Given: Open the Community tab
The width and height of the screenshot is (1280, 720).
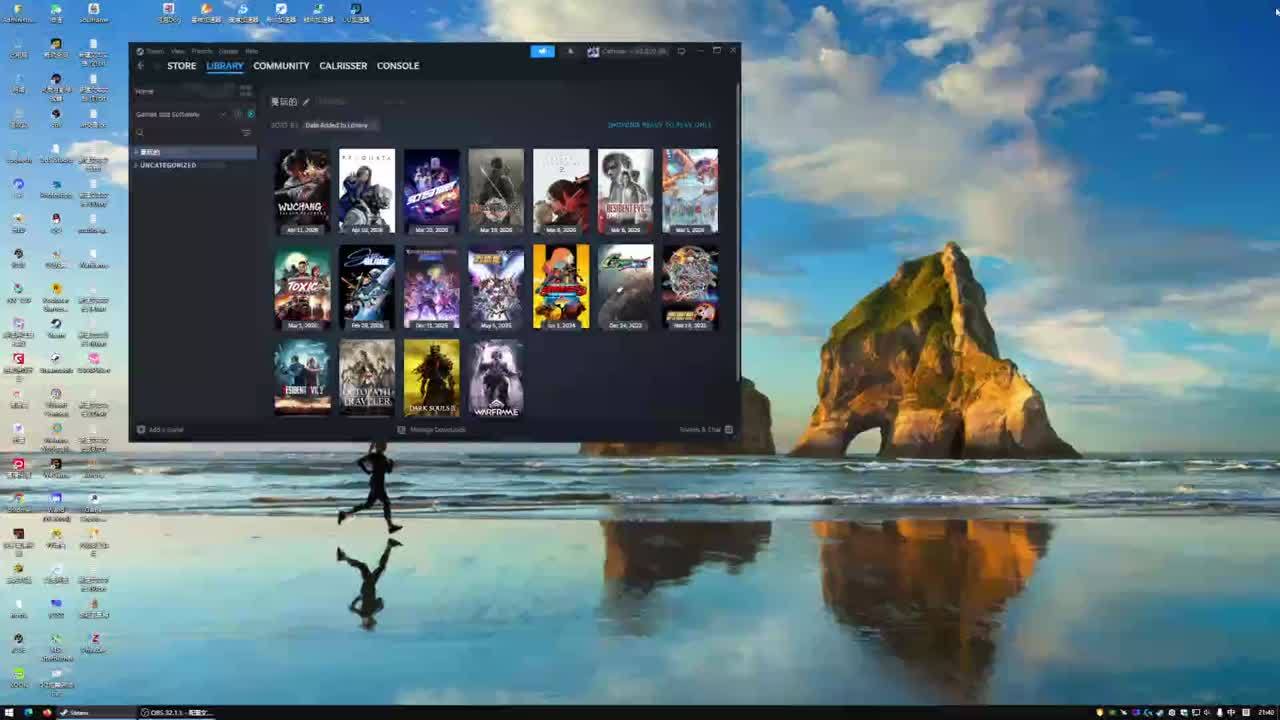Looking at the screenshot, I should [281, 66].
